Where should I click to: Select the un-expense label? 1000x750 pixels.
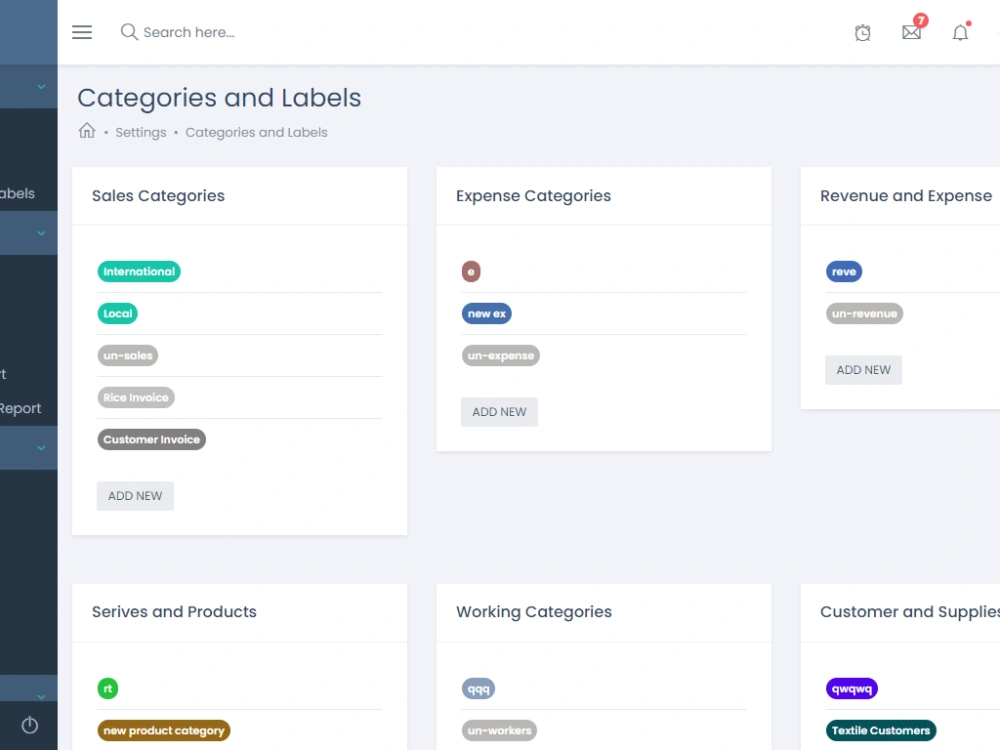pos(501,356)
